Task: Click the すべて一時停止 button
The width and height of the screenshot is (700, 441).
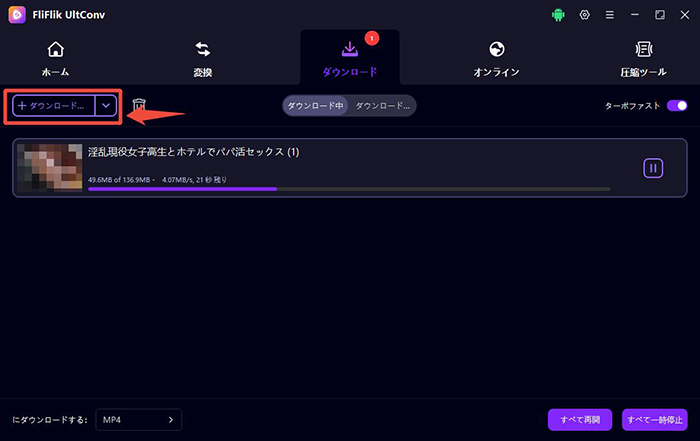Action: click(654, 420)
